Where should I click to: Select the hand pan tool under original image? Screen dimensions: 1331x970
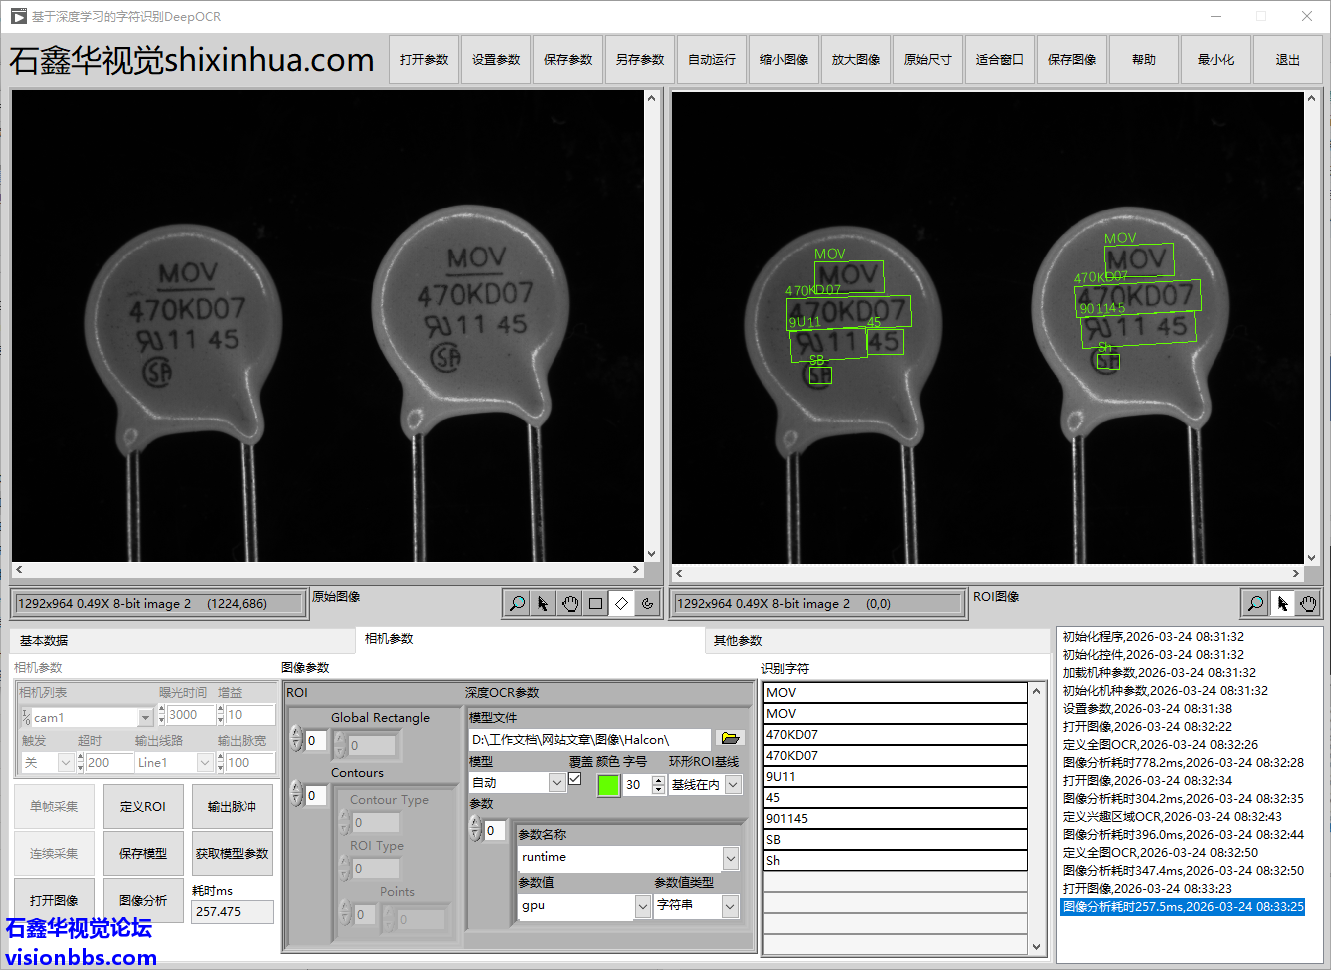click(569, 603)
